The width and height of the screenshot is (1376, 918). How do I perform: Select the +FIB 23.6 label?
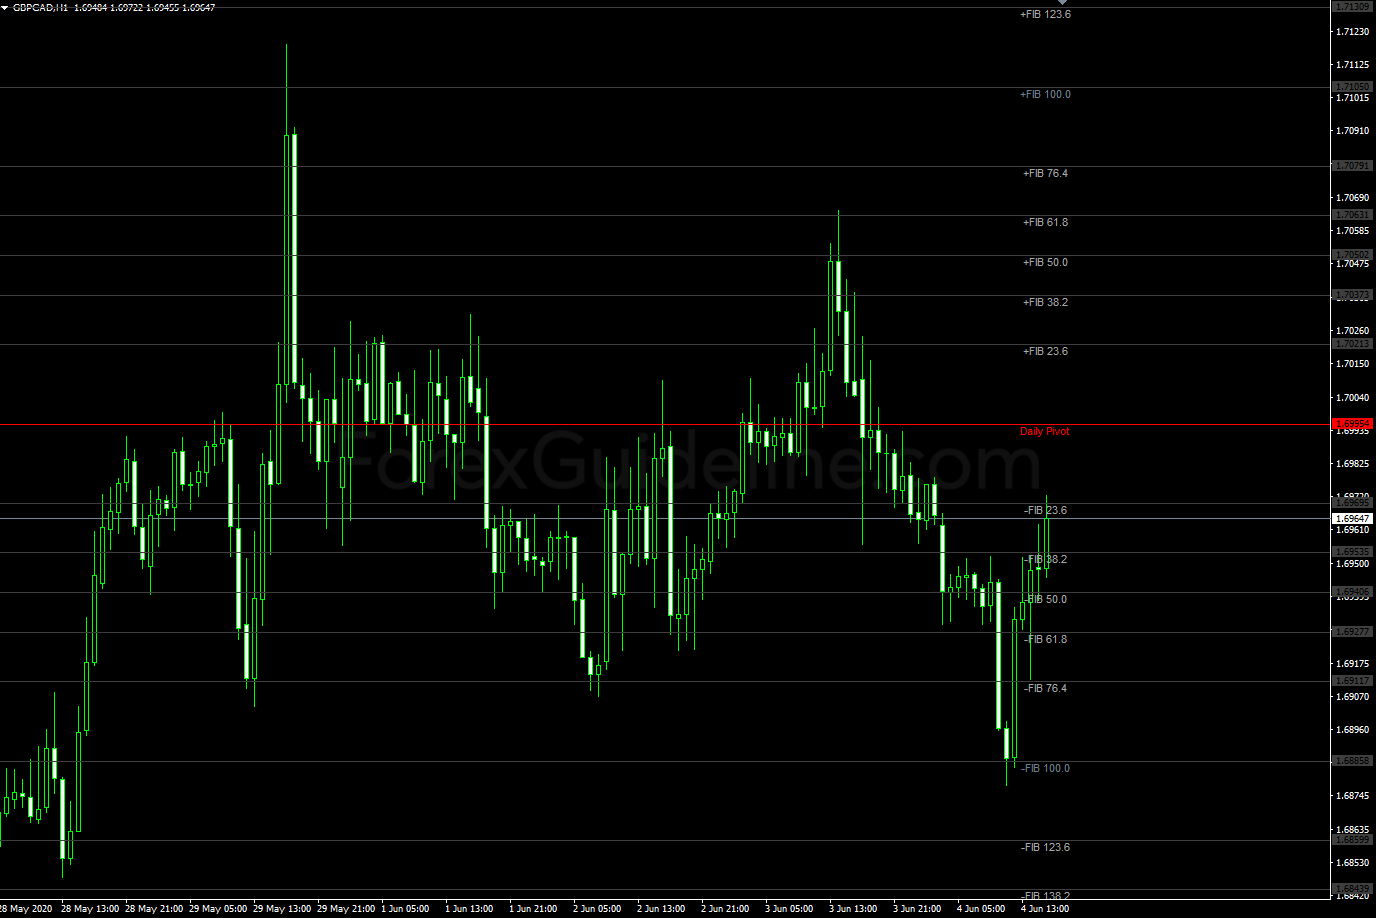[x=1045, y=352]
